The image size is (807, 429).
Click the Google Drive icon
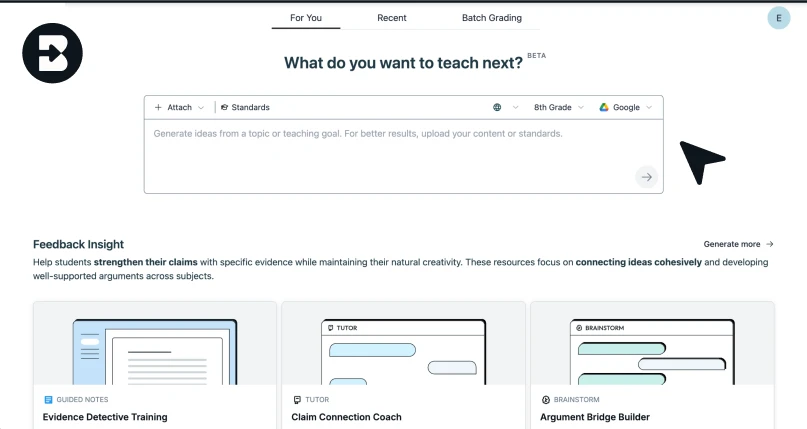pyautogui.click(x=604, y=107)
